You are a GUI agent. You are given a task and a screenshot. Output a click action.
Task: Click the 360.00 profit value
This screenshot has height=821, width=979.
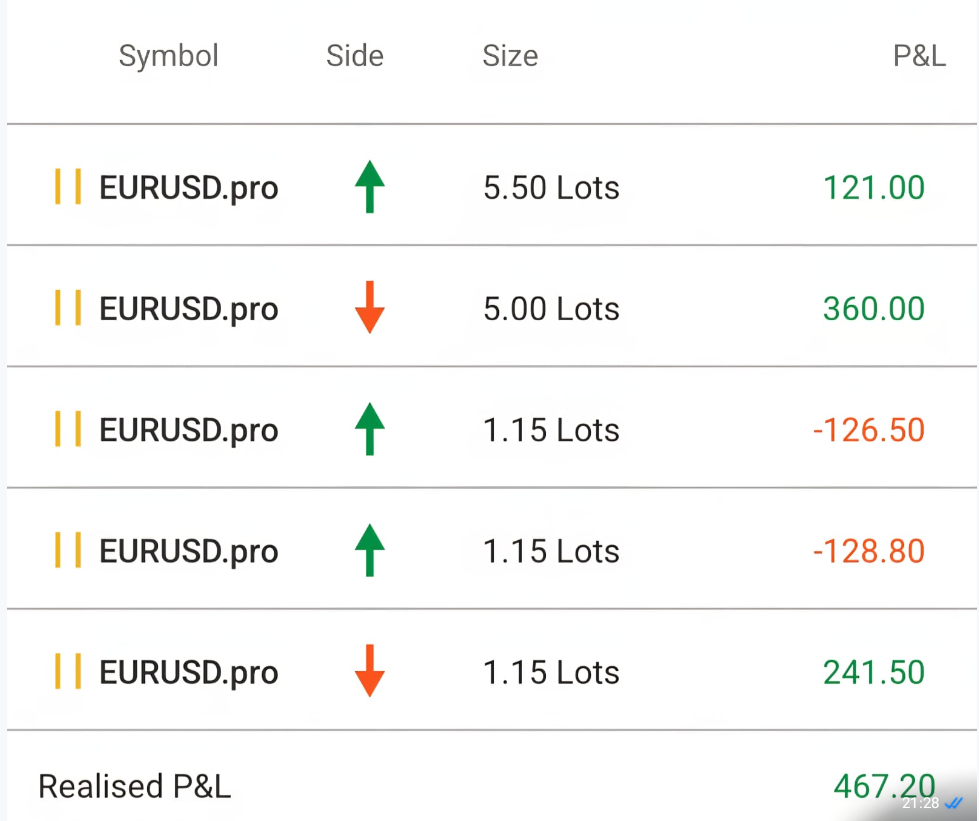click(x=873, y=309)
